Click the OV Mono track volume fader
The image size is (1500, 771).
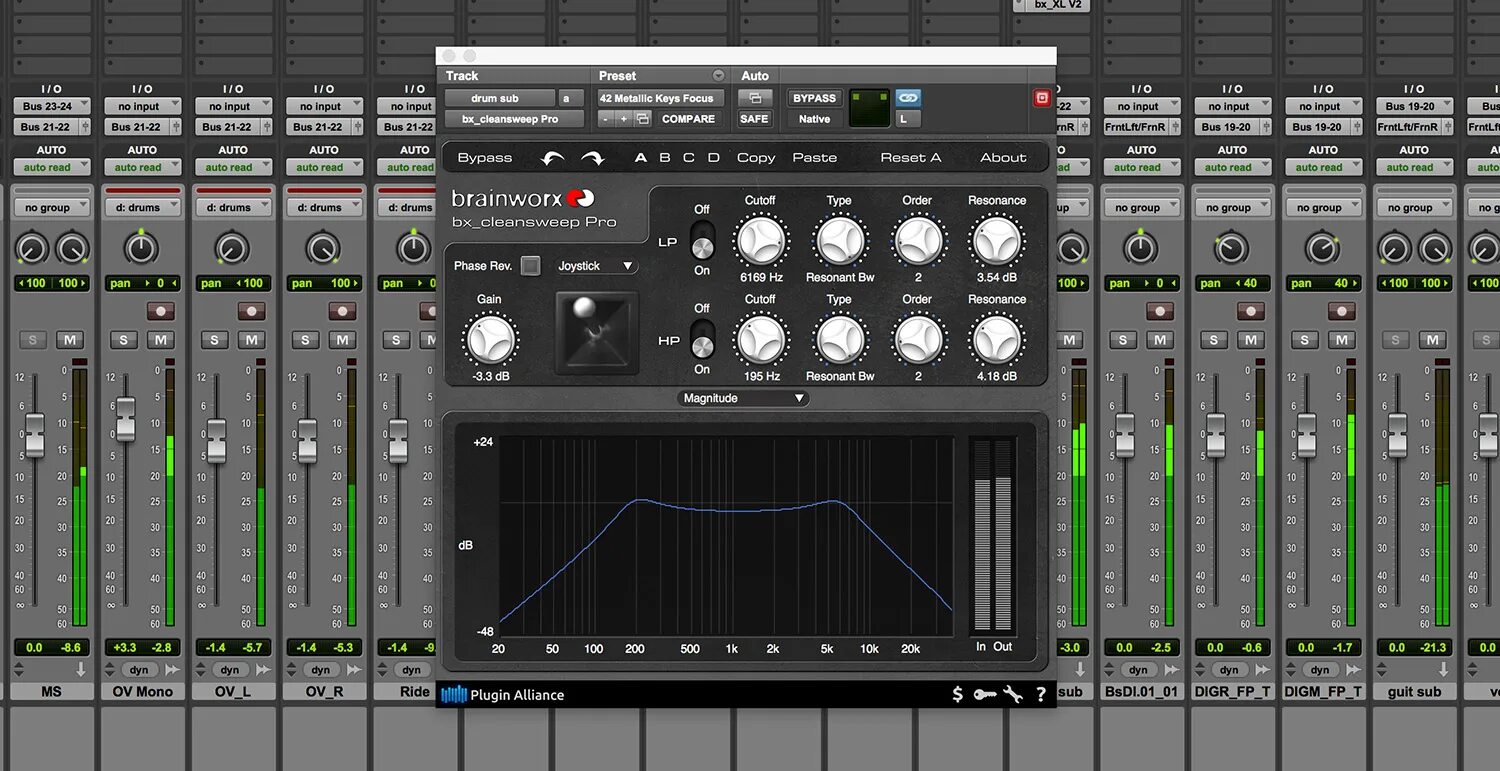click(x=125, y=418)
